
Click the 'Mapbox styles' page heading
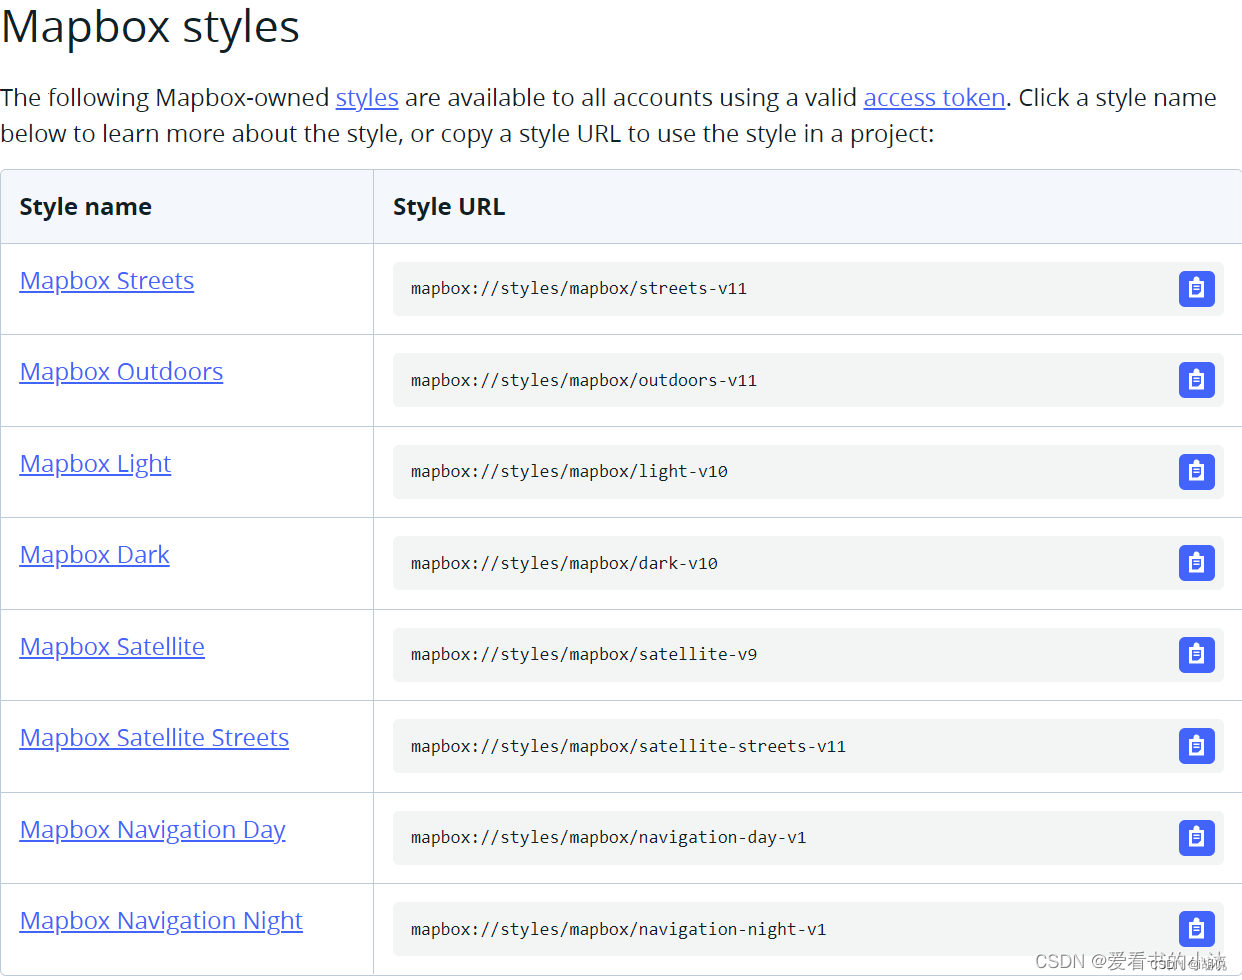click(150, 27)
